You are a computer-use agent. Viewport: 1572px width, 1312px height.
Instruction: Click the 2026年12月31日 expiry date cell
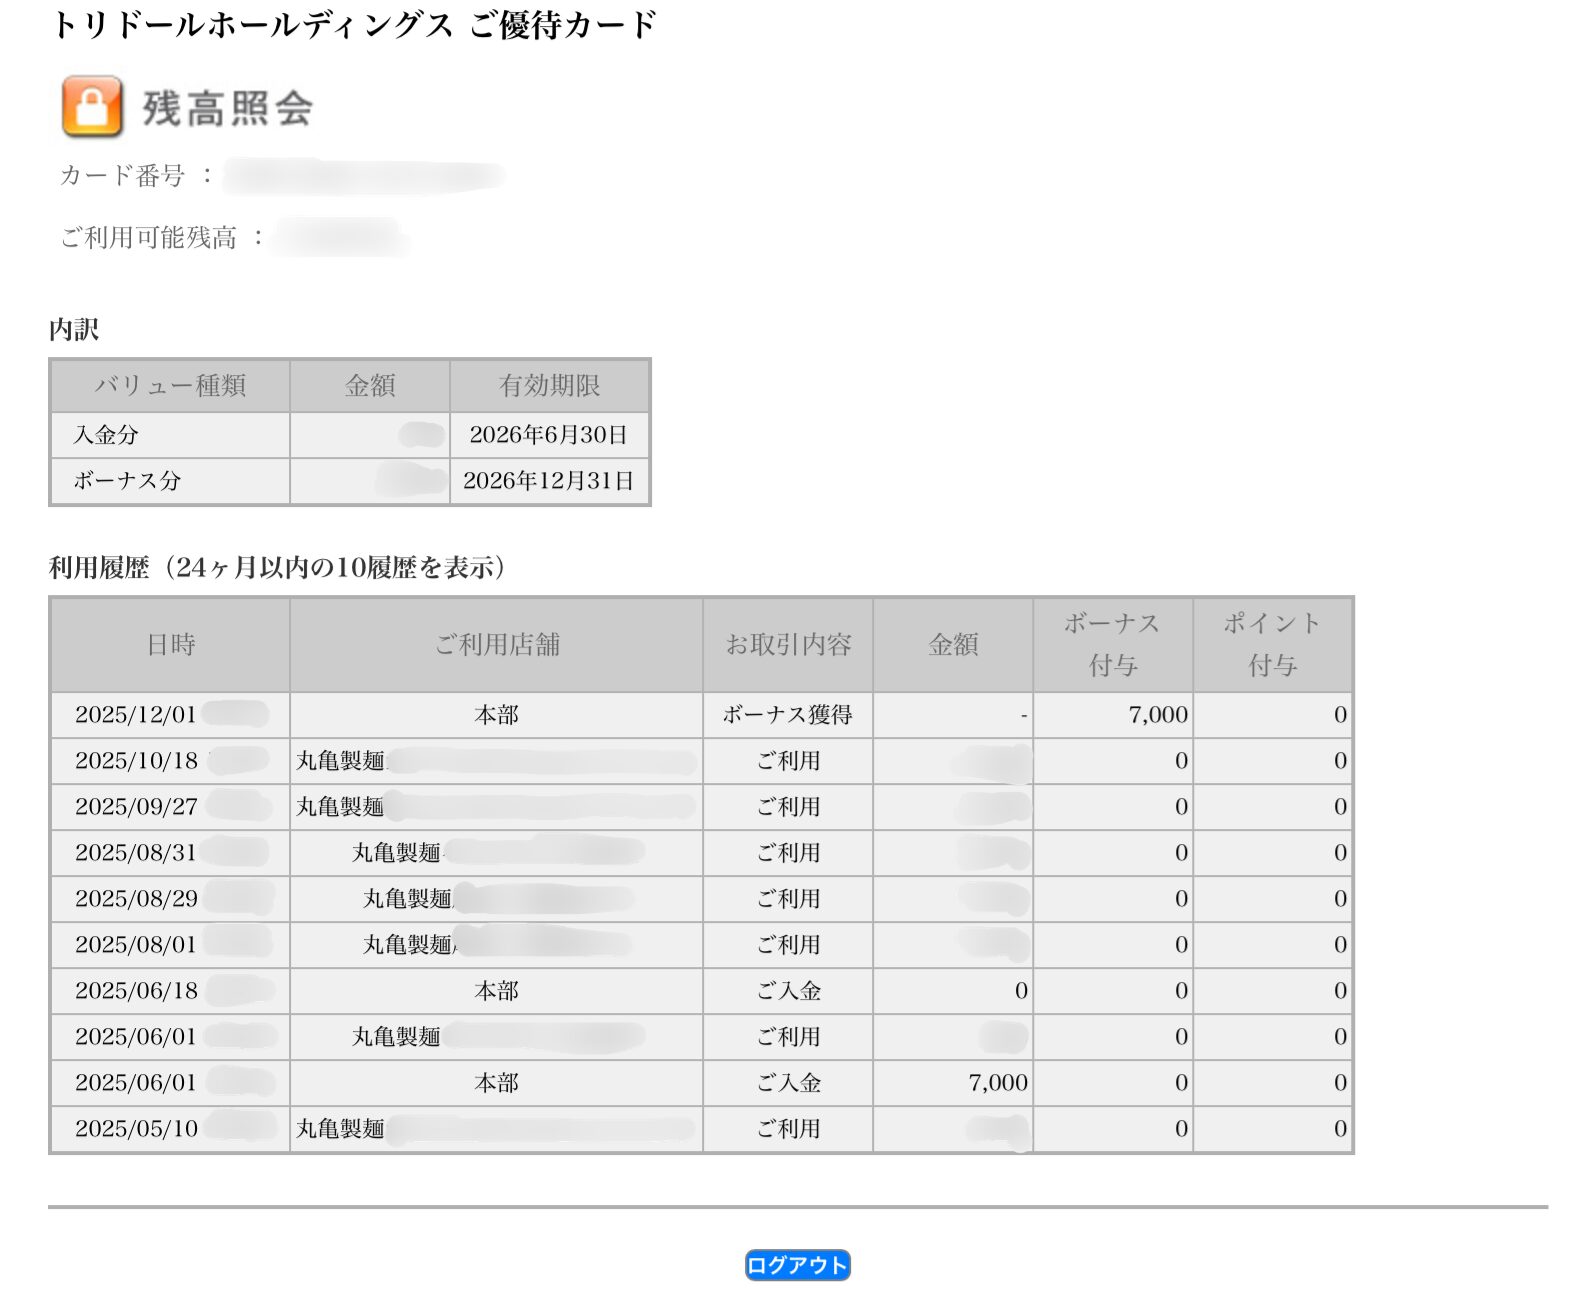[548, 481]
